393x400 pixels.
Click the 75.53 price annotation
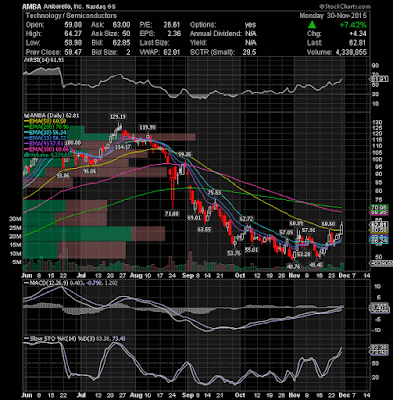click(214, 193)
